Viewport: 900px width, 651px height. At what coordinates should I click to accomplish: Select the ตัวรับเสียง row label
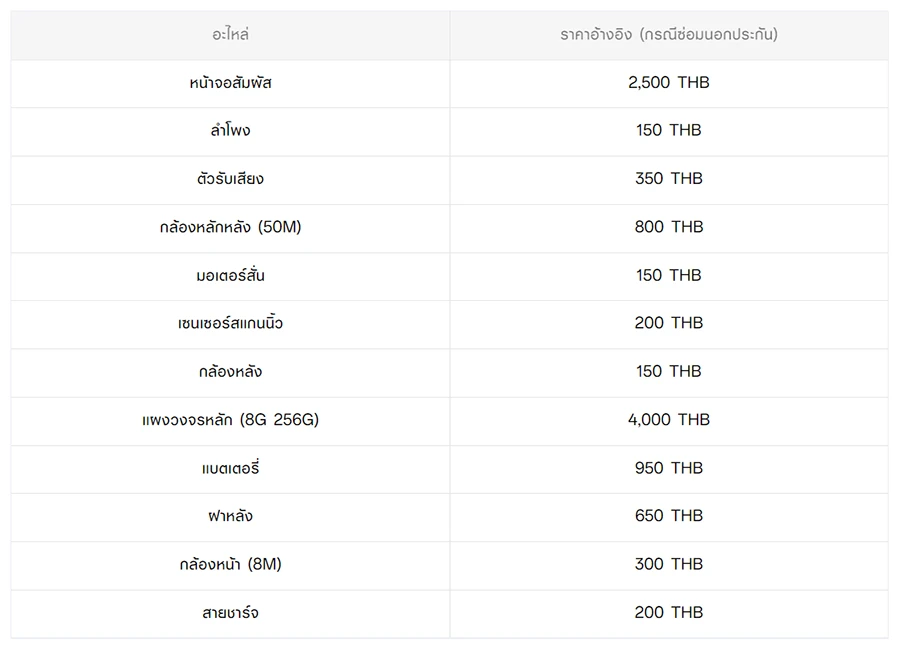230,179
